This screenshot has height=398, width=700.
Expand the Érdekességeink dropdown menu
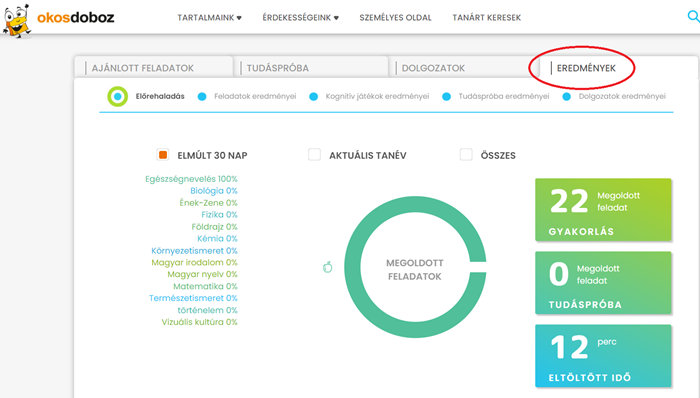300,18
